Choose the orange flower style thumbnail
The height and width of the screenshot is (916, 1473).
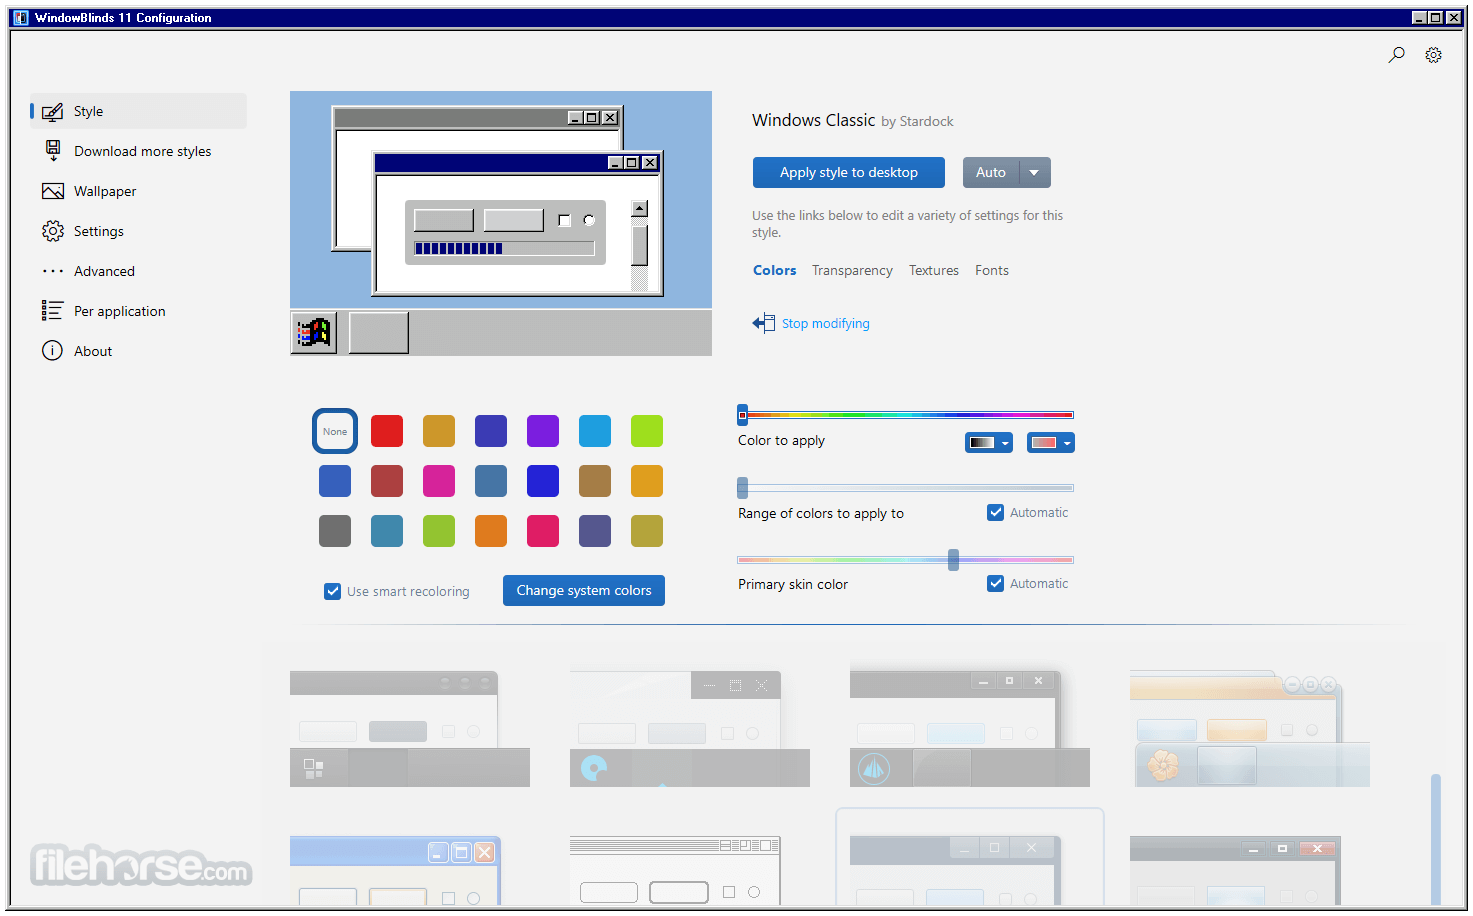pos(1250,729)
